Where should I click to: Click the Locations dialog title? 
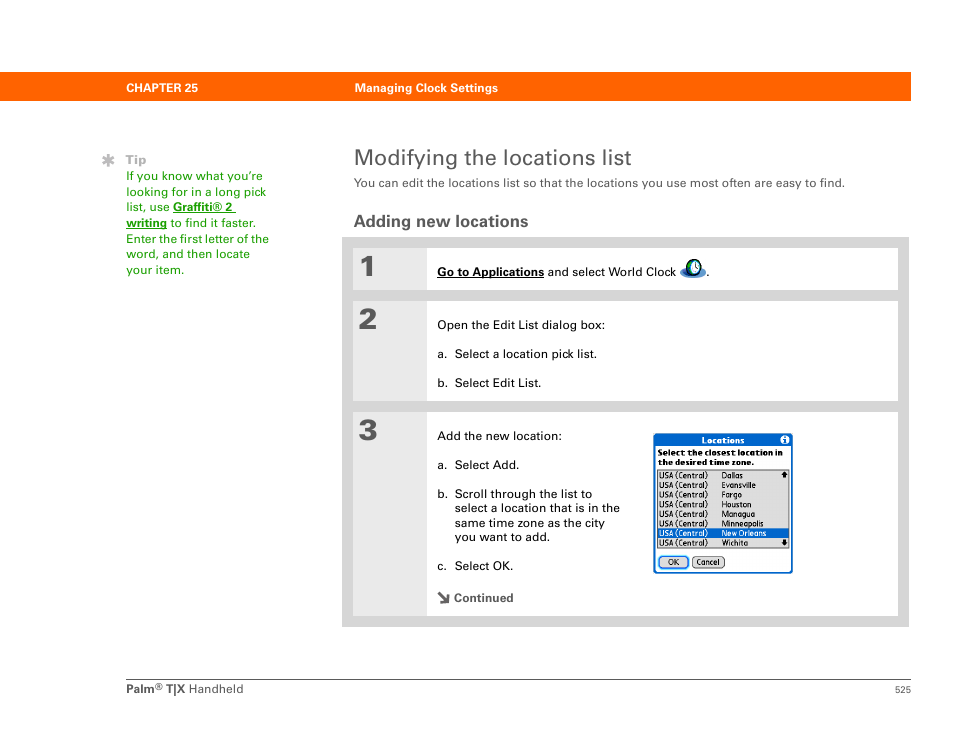723,440
